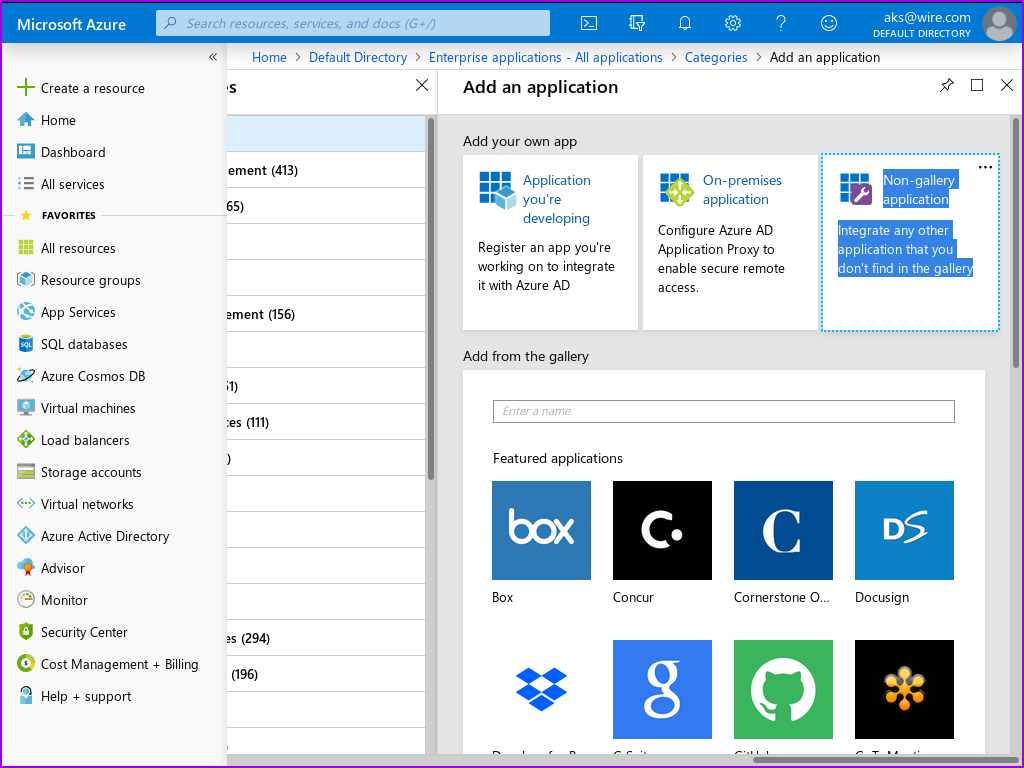Select the Box featured application tile
Screen dimensions: 1024x768
pos(541,530)
